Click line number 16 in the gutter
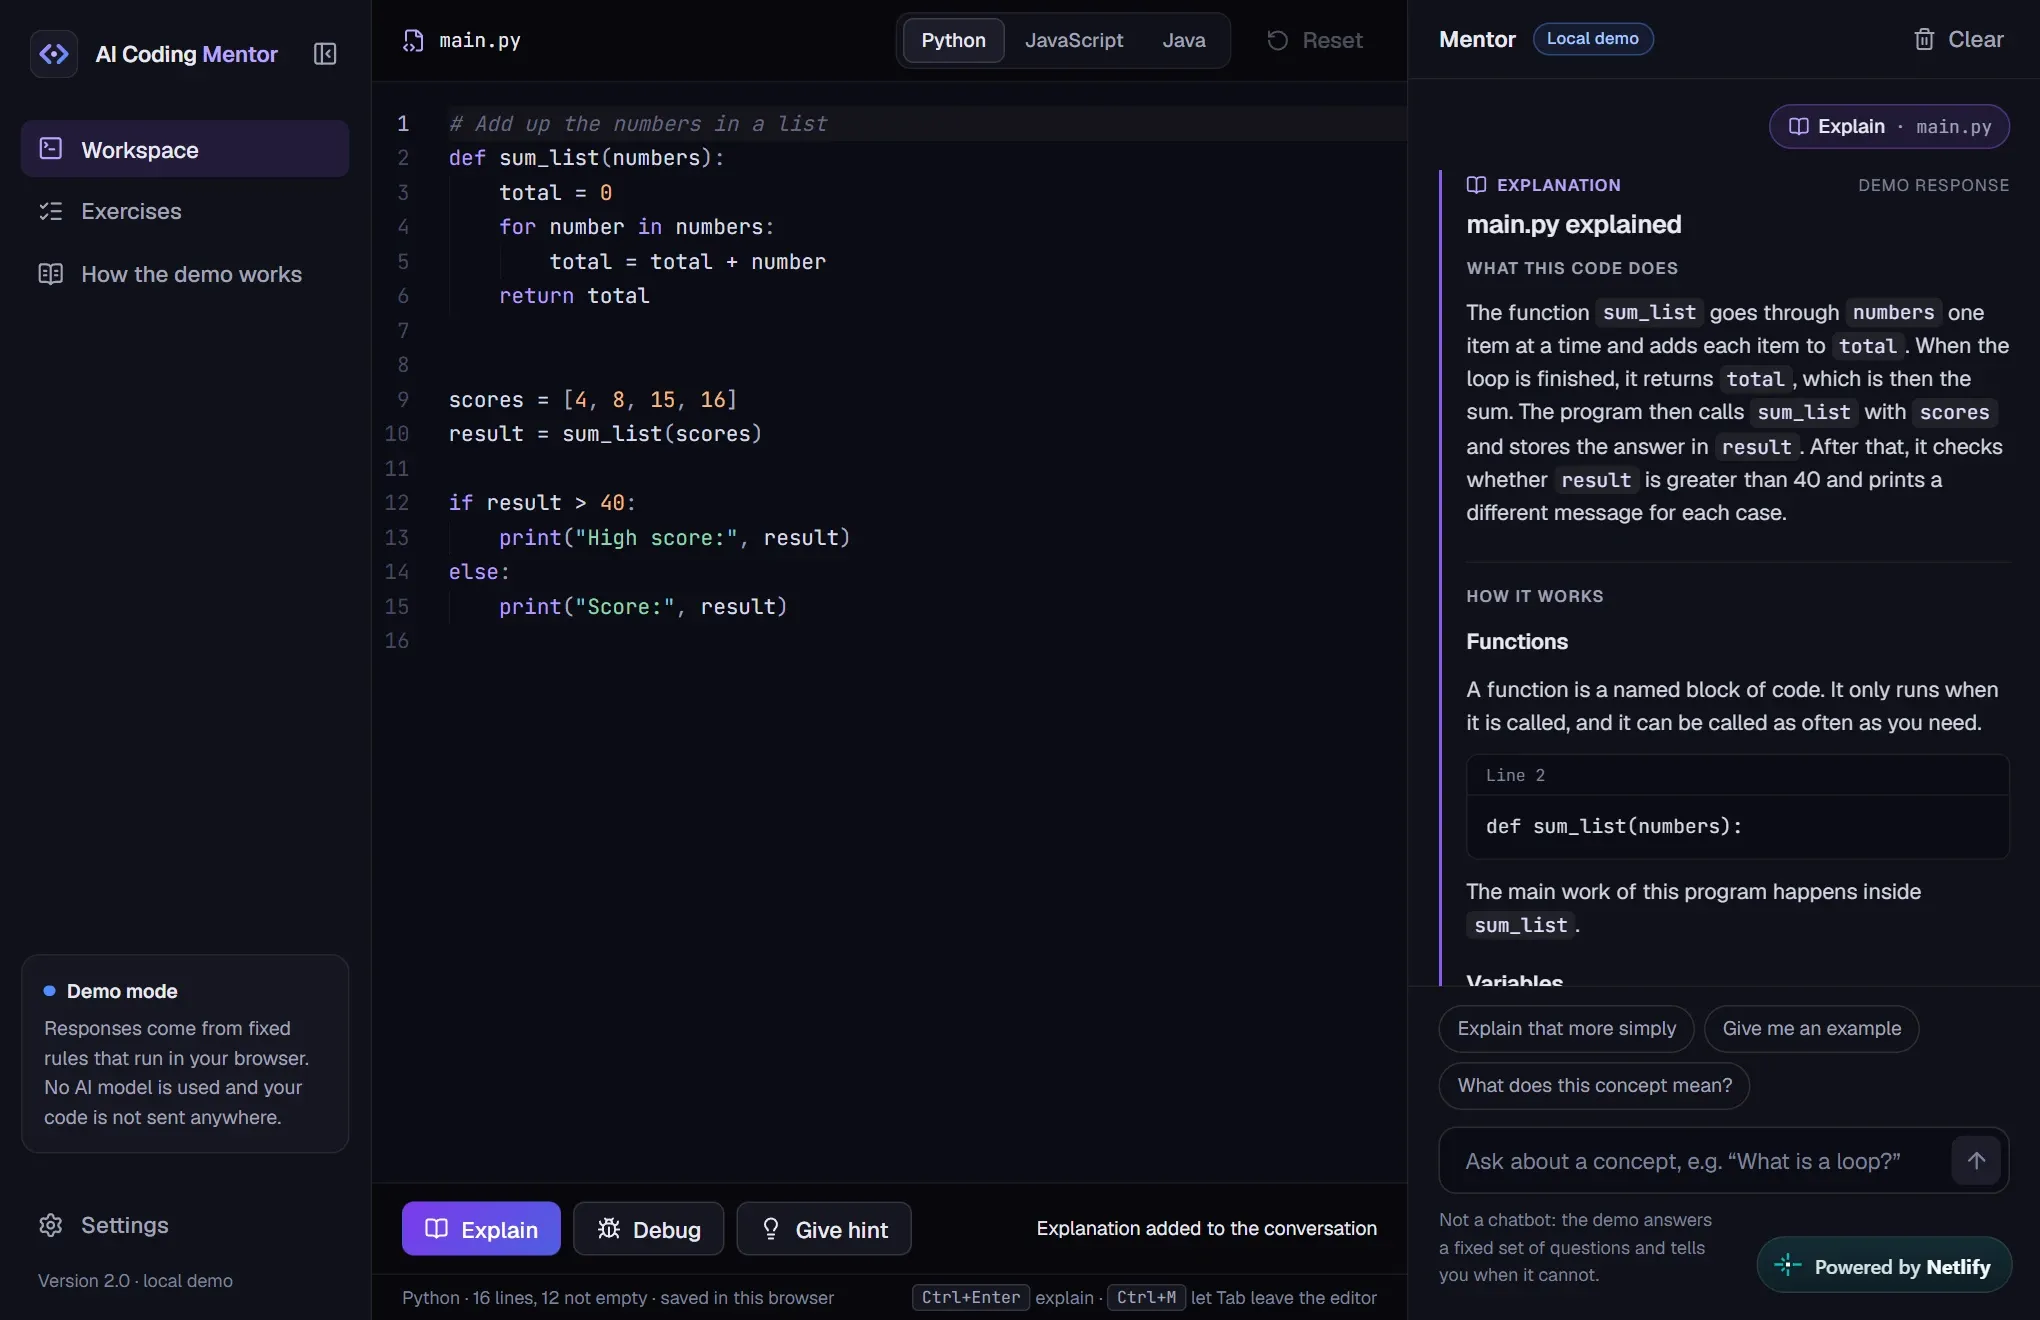Image resolution: width=2040 pixels, height=1320 pixels. pos(397,641)
